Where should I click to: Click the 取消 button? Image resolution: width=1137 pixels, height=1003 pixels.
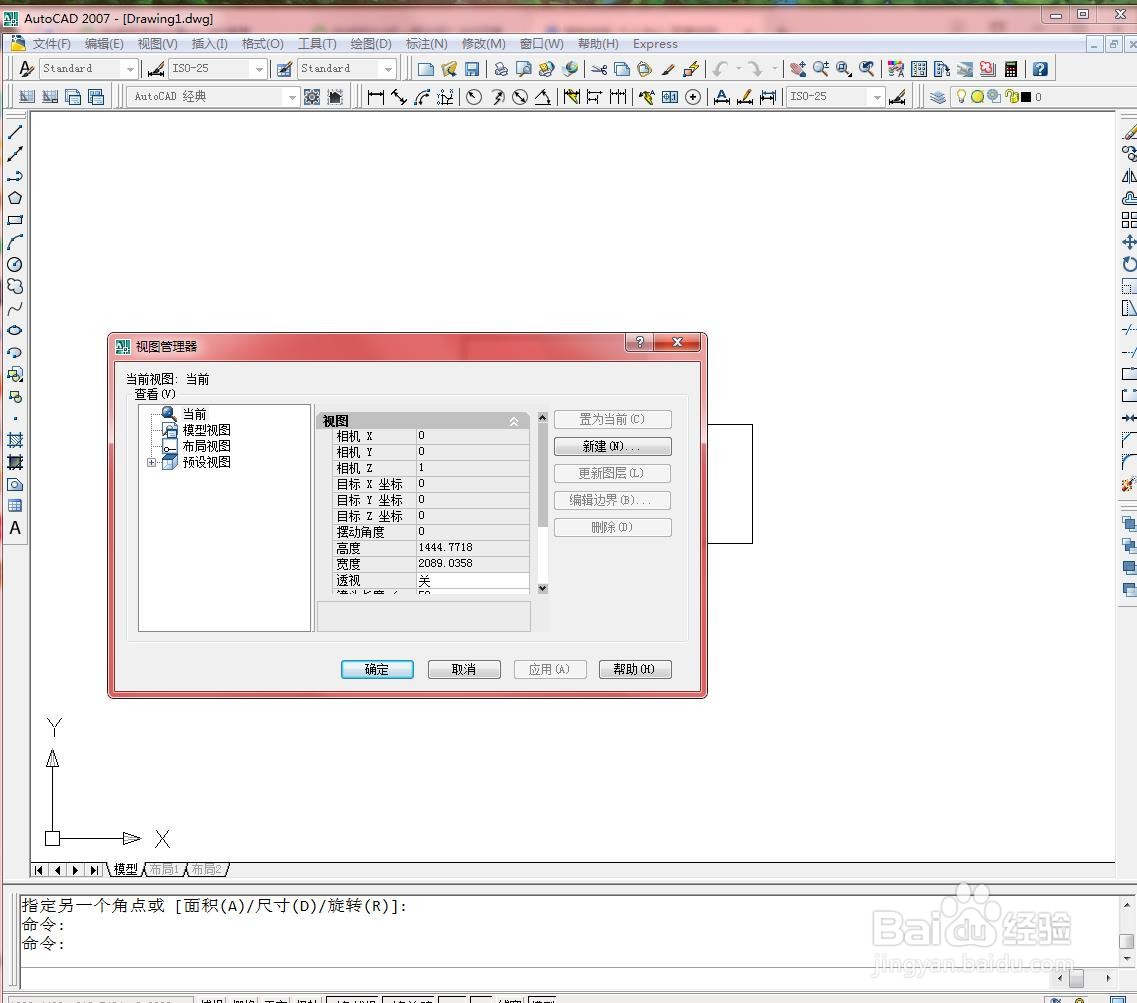464,669
